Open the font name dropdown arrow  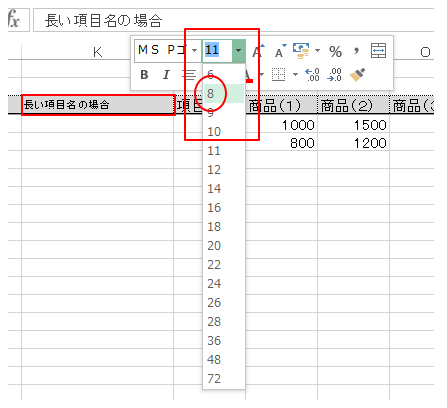point(194,50)
